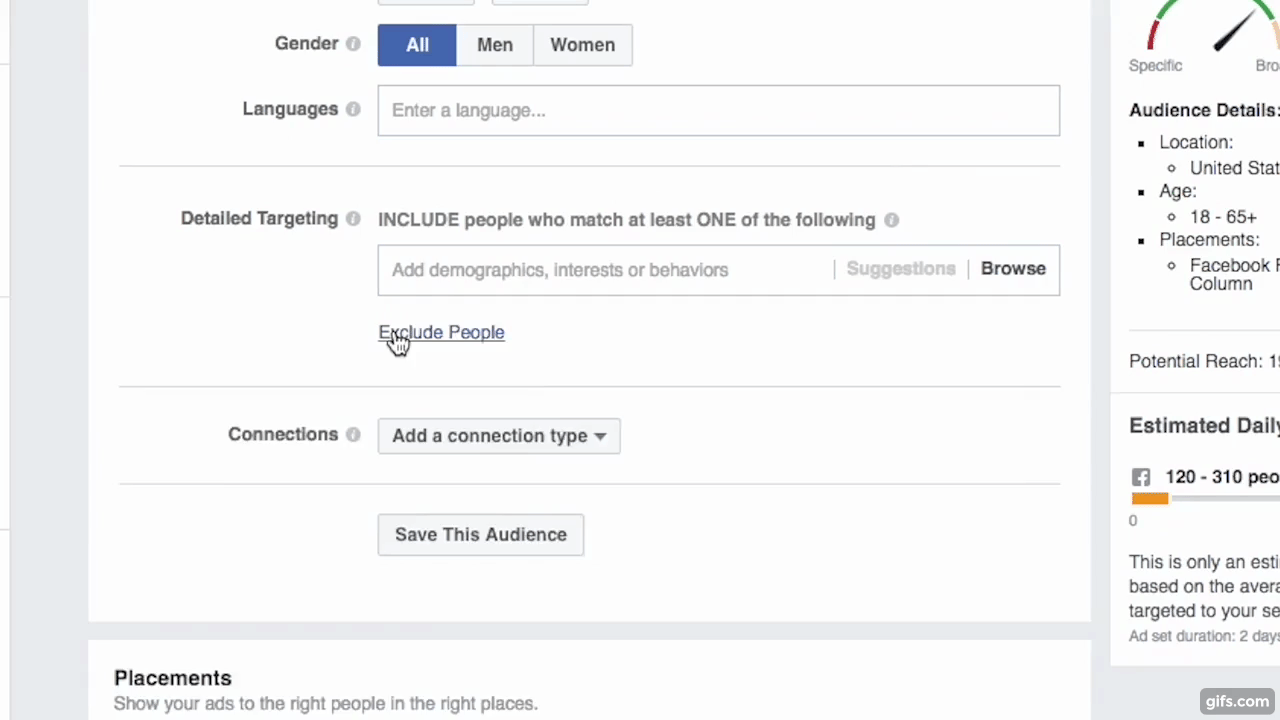Screen dimensions: 1280x720
Task: Click the Connections info icon
Action: pos(353,435)
